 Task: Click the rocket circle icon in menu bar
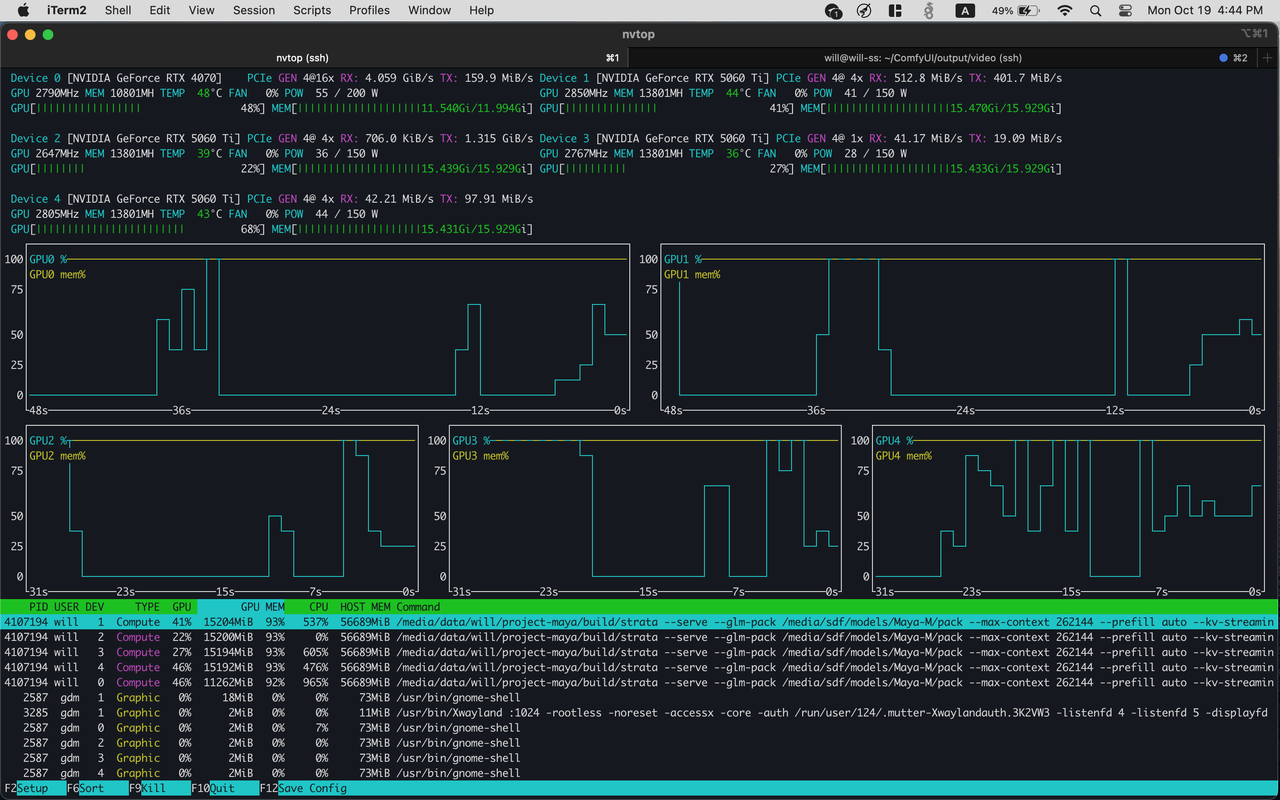(x=864, y=10)
